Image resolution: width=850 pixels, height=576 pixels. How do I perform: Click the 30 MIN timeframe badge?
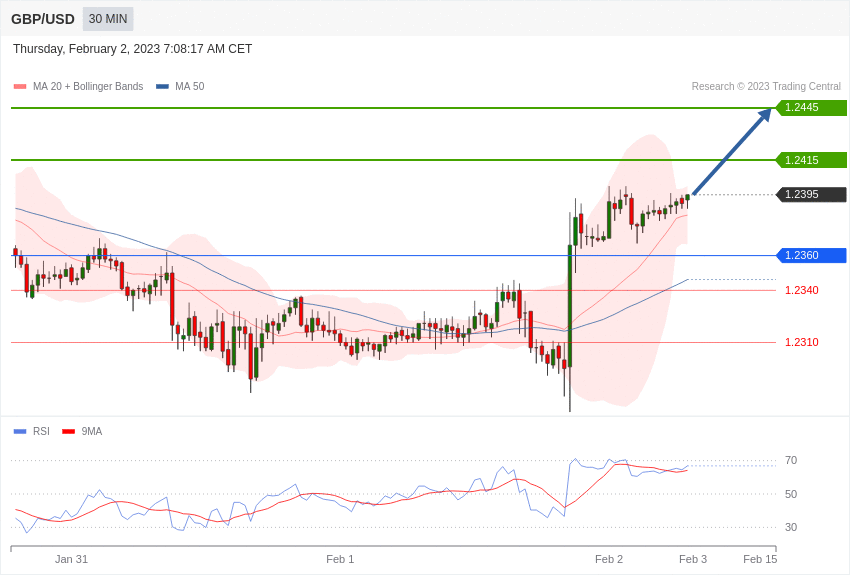click(x=108, y=19)
